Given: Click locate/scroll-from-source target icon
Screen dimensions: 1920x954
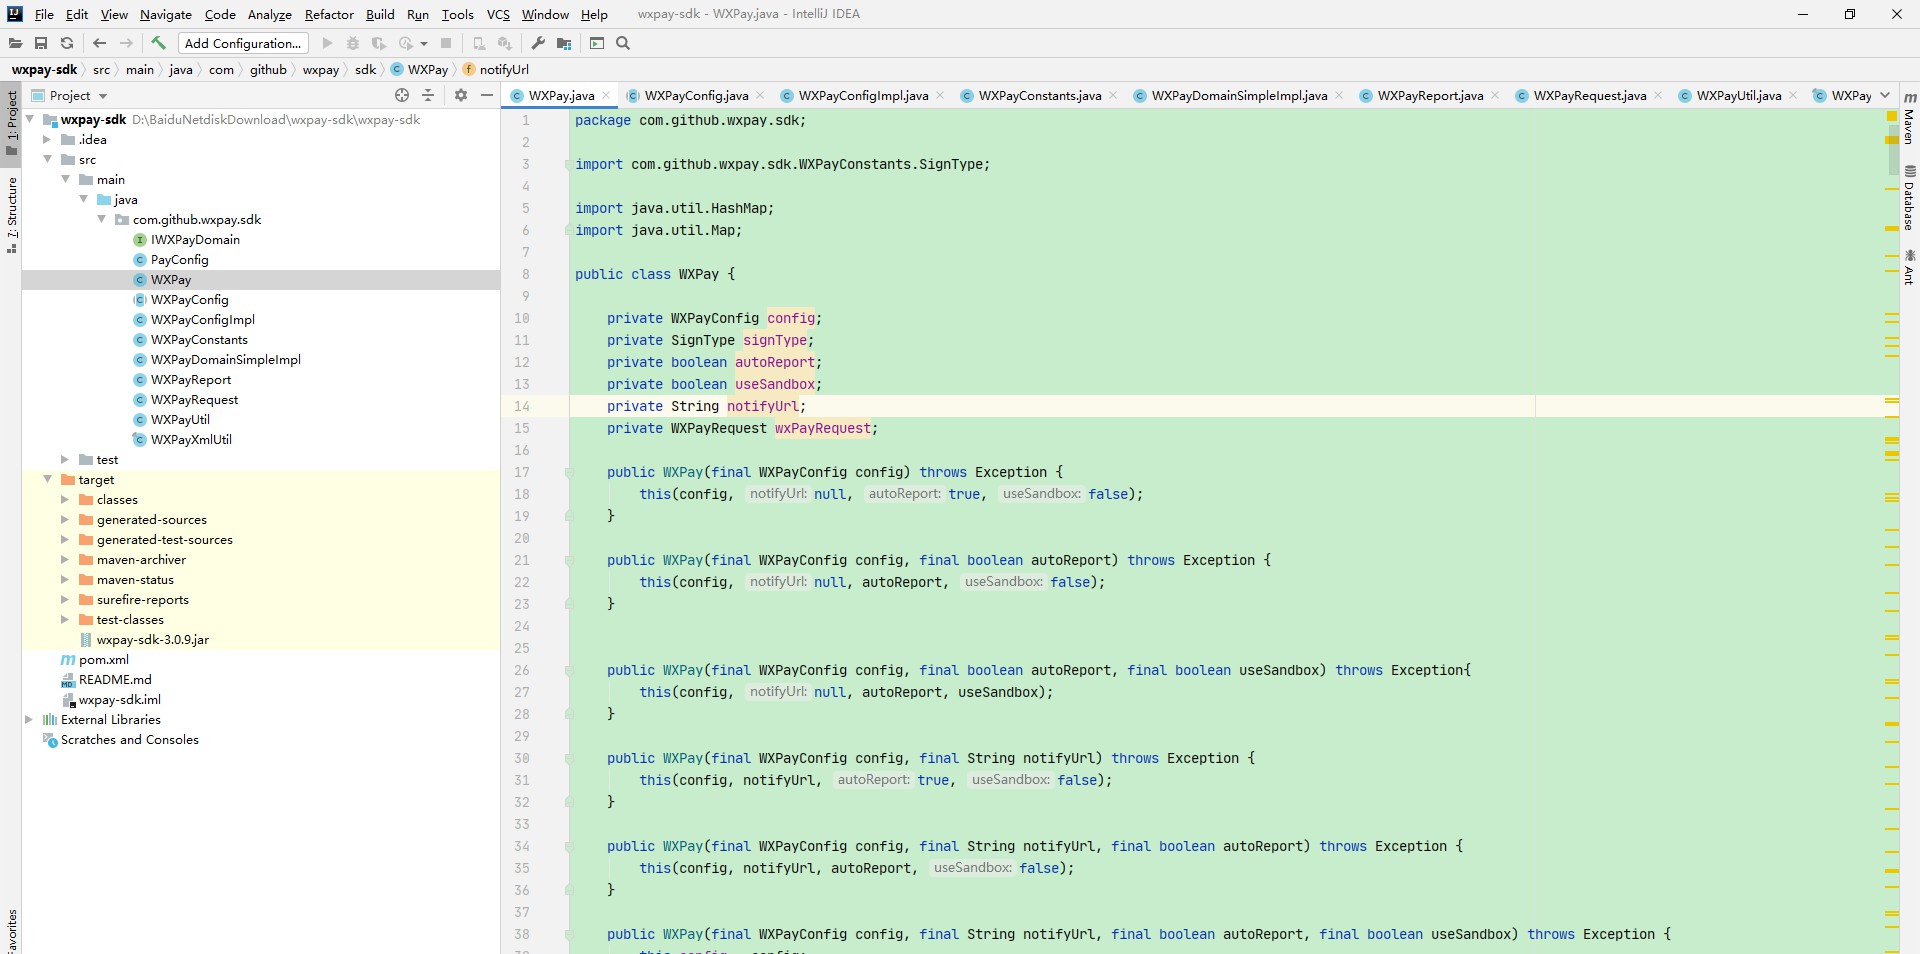Looking at the screenshot, I should [402, 95].
